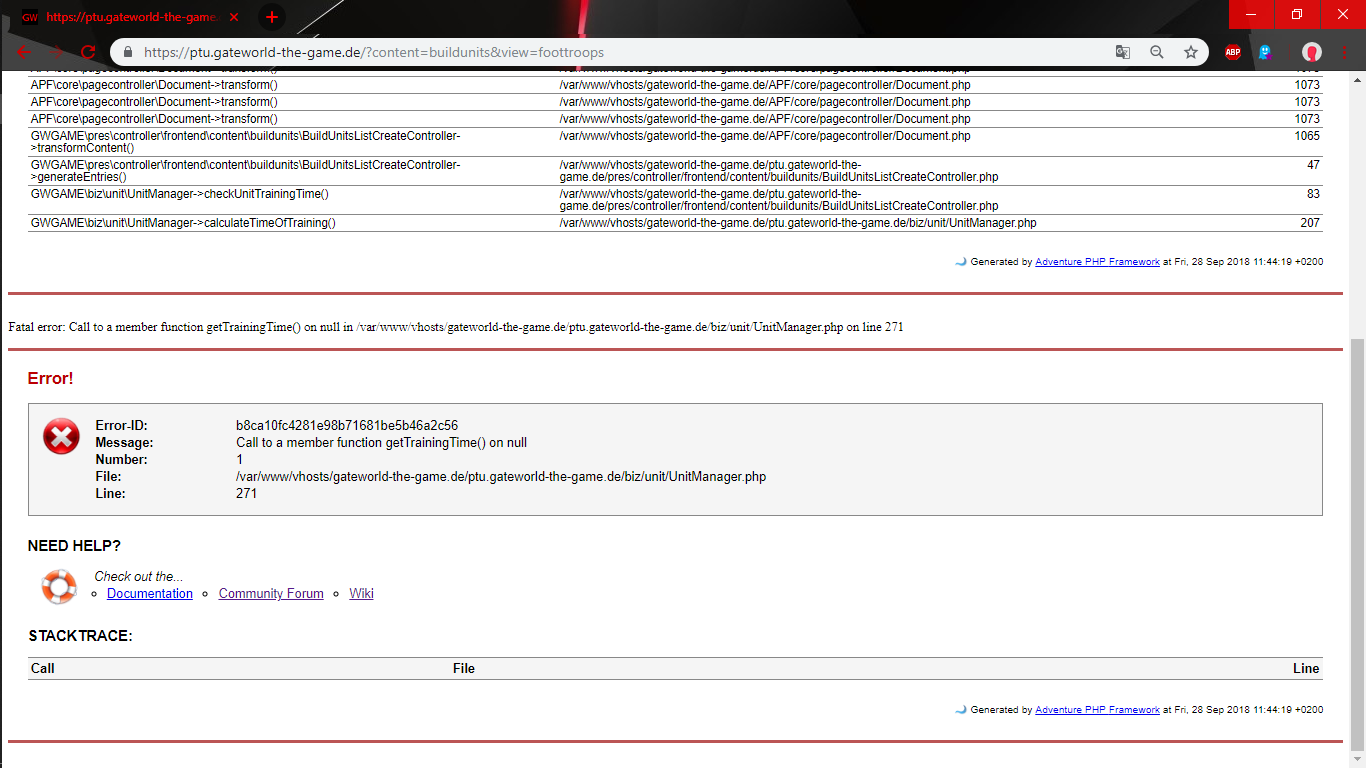This screenshot has width=1366, height=768.
Task: Bookmark this page with the star icon
Action: (1191, 52)
